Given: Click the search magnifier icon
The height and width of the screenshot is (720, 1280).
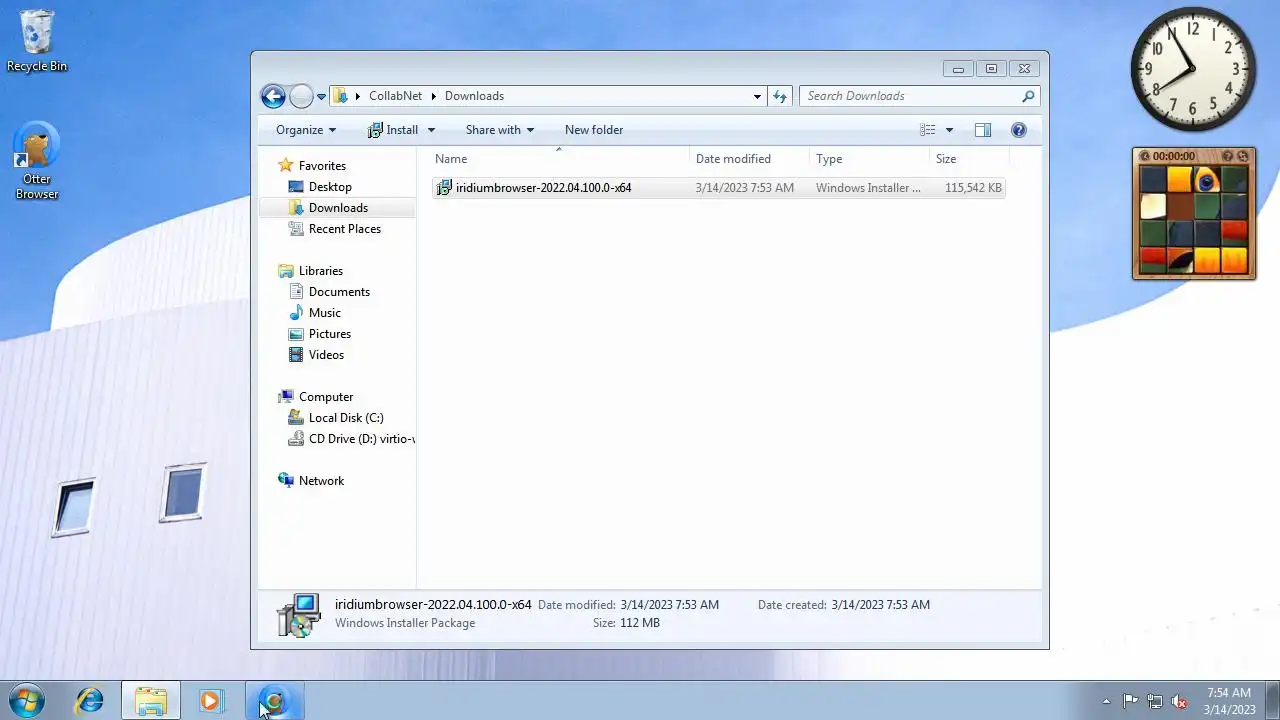Looking at the screenshot, I should pyautogui.click(x=1028, y=96).
